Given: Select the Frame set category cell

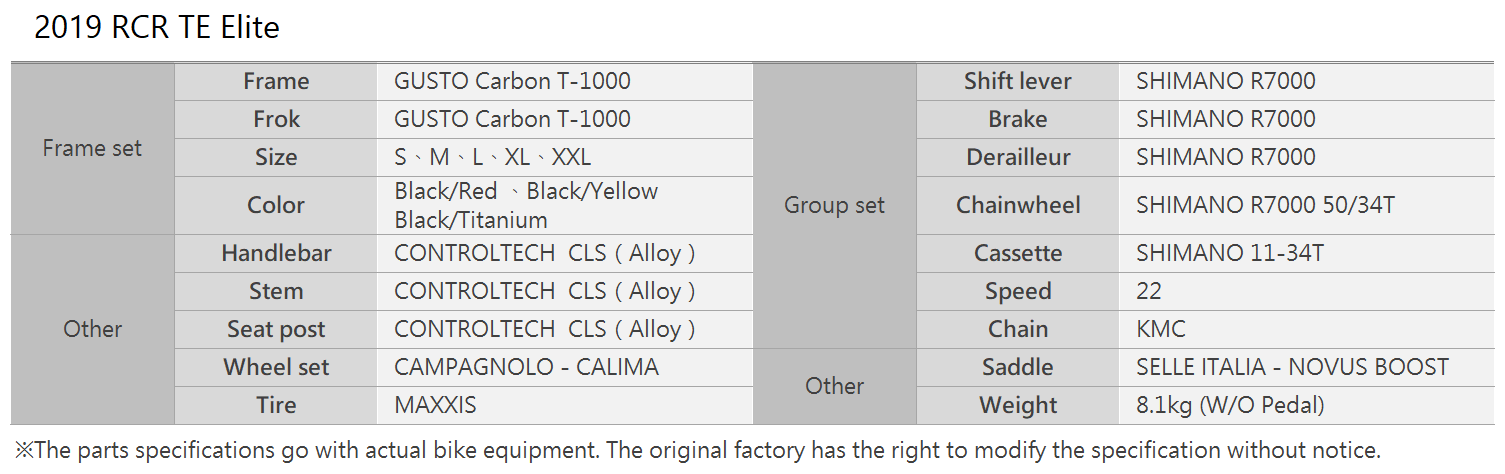Looking at the screenshot, I should pos(93,148).
